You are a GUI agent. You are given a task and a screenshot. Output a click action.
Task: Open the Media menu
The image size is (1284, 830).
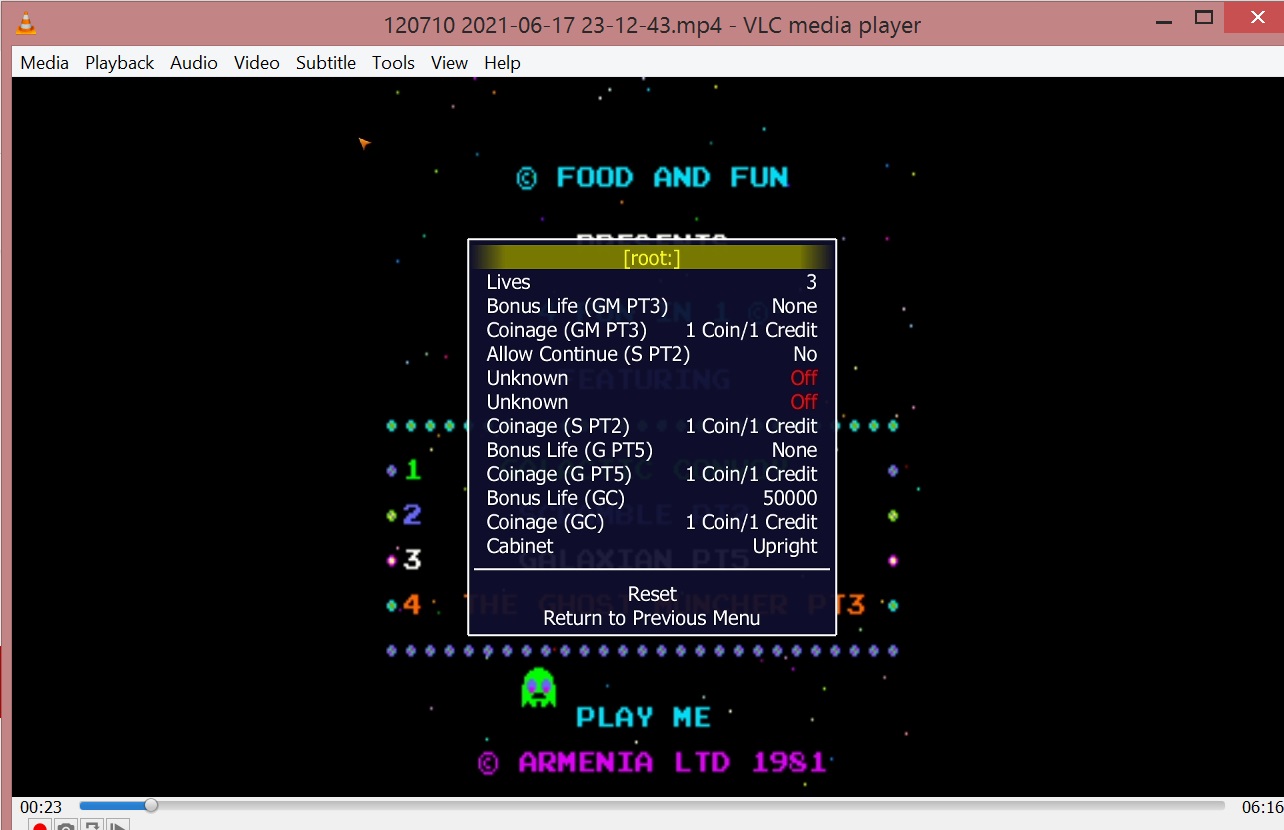coord(45,62)
